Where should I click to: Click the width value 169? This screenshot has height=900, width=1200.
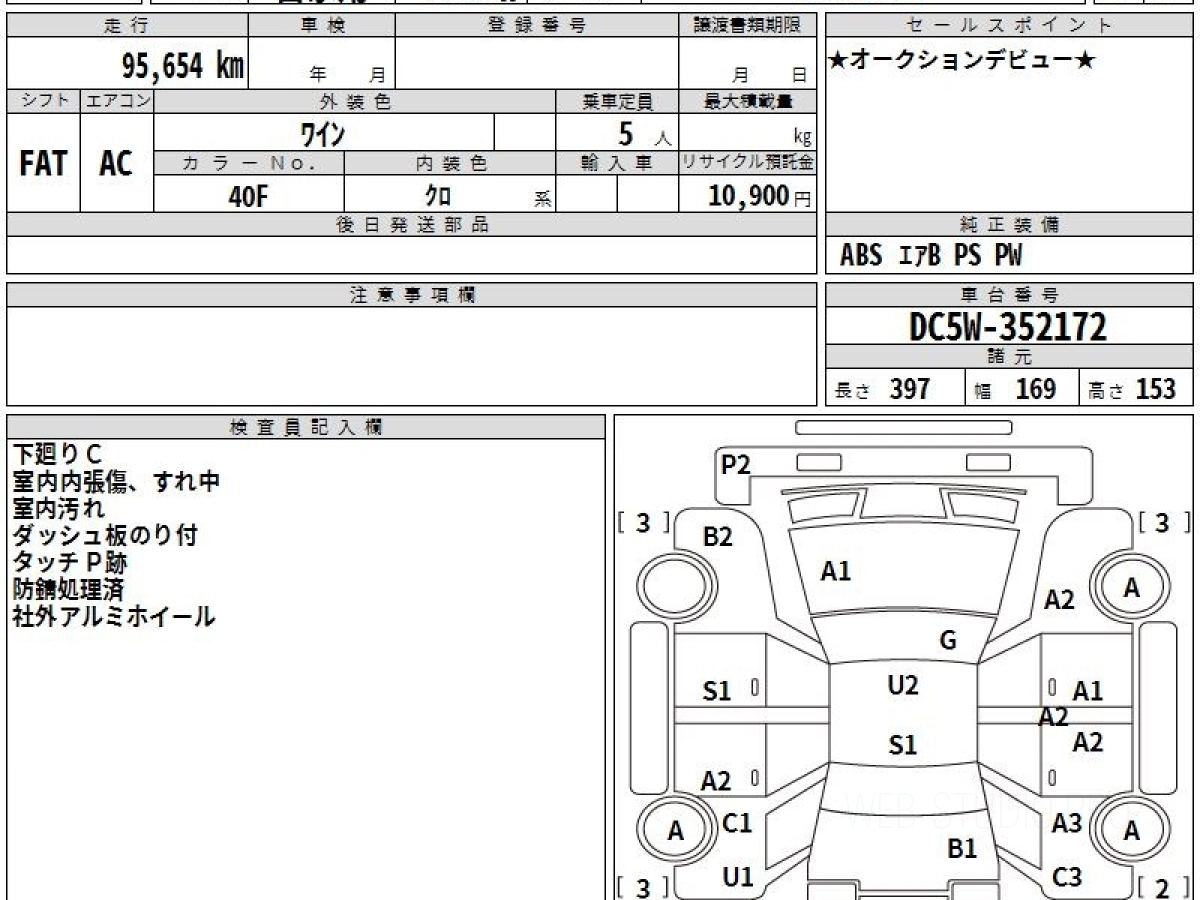1035,389
